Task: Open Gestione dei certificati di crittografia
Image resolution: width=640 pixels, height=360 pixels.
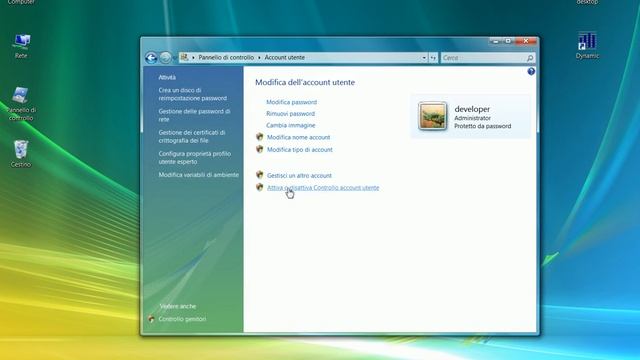Action: coord(192,137)
